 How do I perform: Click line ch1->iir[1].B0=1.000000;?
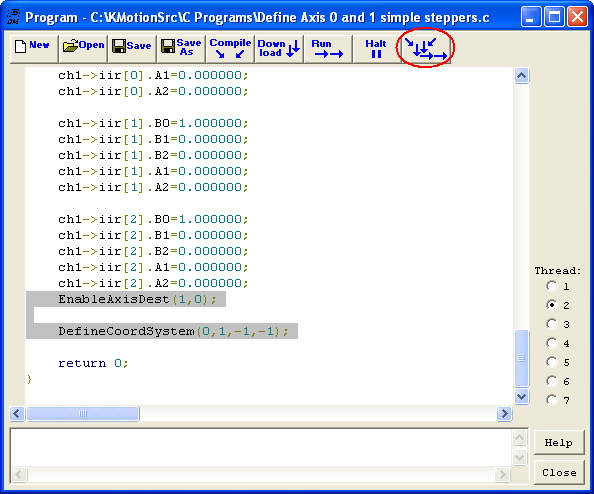click(x=153, y=123)
